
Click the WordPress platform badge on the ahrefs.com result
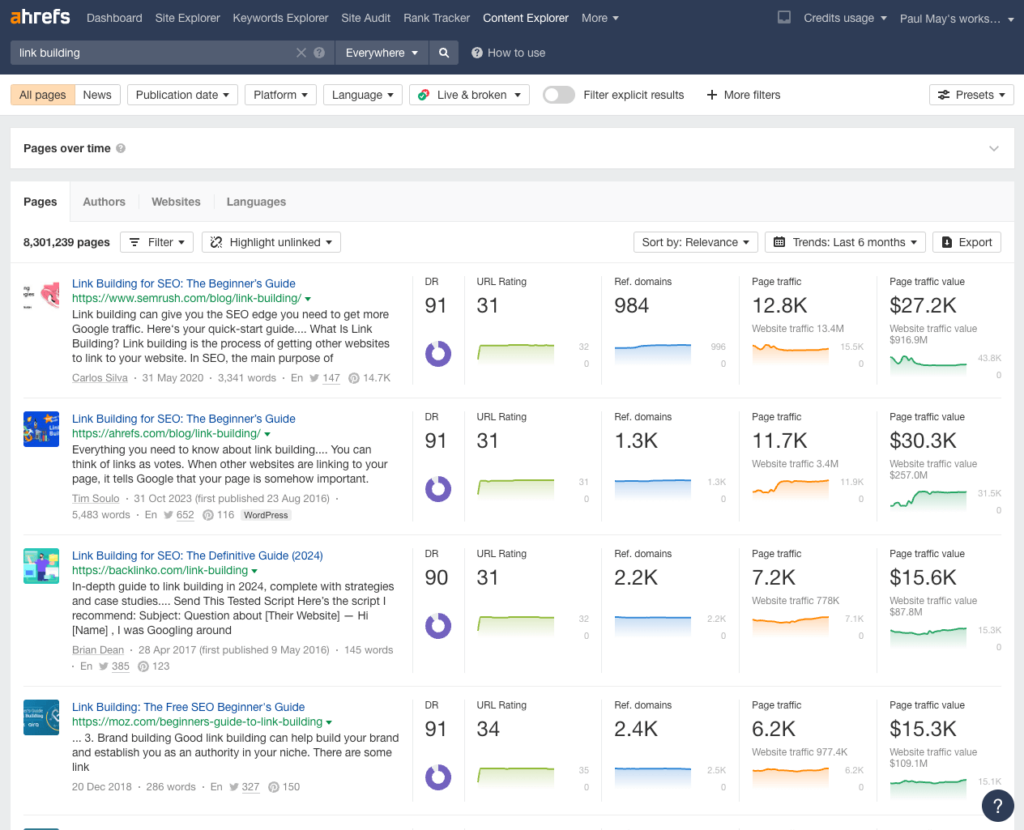265,515
